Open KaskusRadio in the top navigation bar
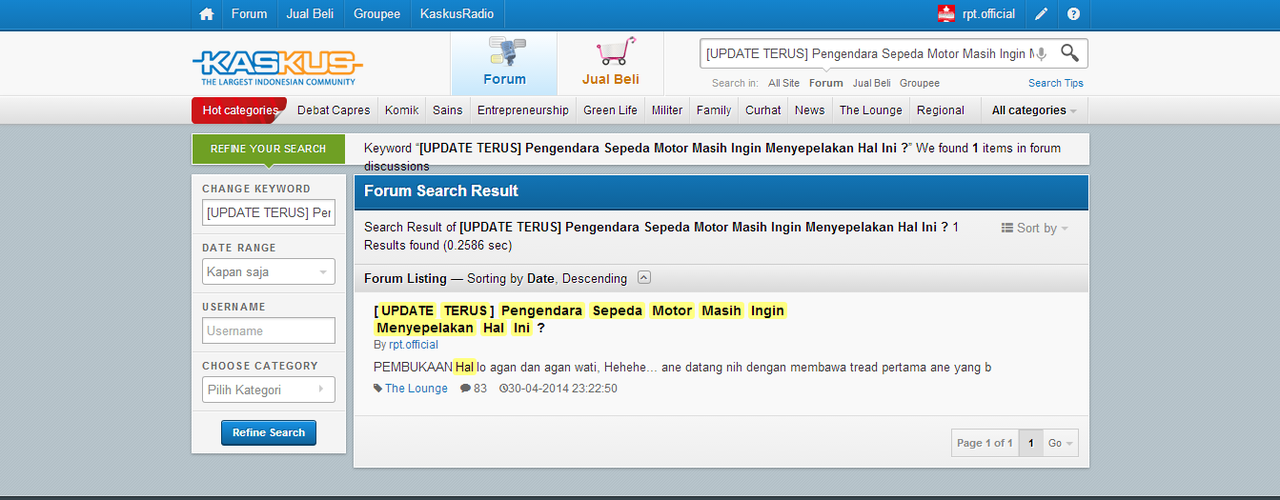 coord(456,14)
